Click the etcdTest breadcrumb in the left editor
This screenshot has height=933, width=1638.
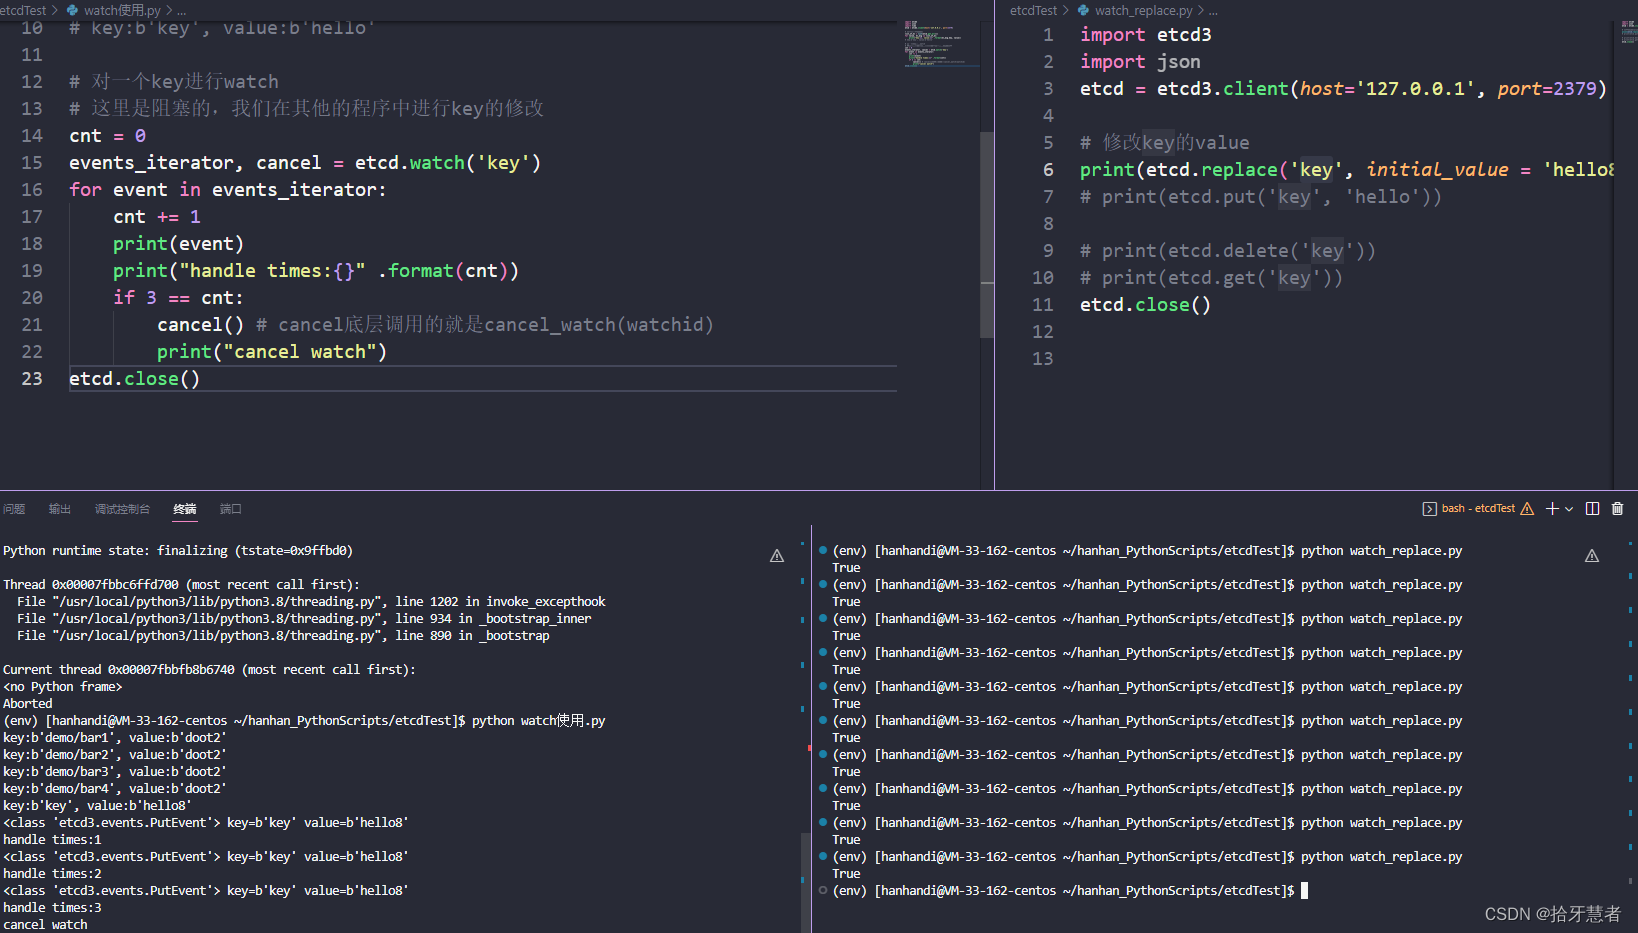click(22, 10)
